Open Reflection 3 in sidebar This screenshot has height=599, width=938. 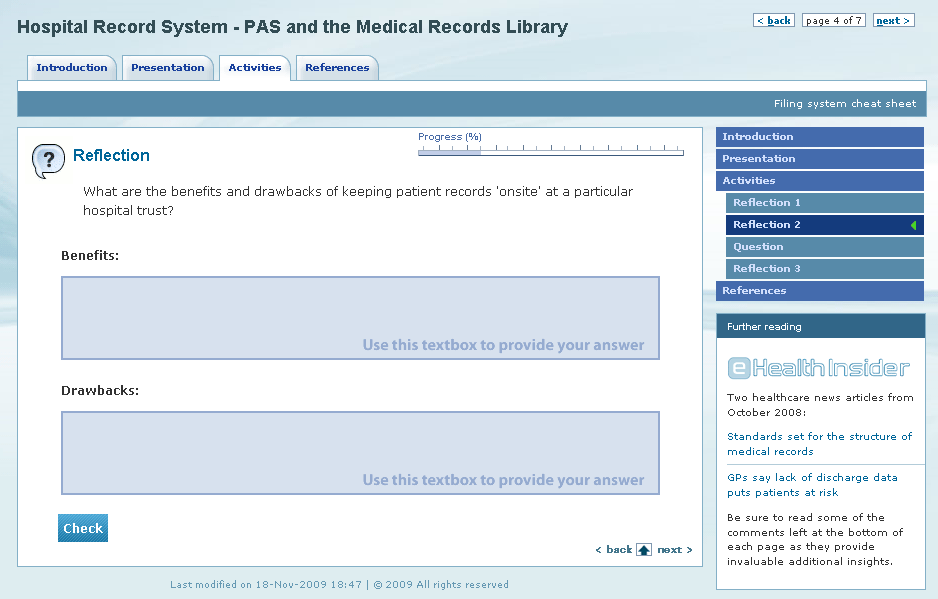coord(824,269)
